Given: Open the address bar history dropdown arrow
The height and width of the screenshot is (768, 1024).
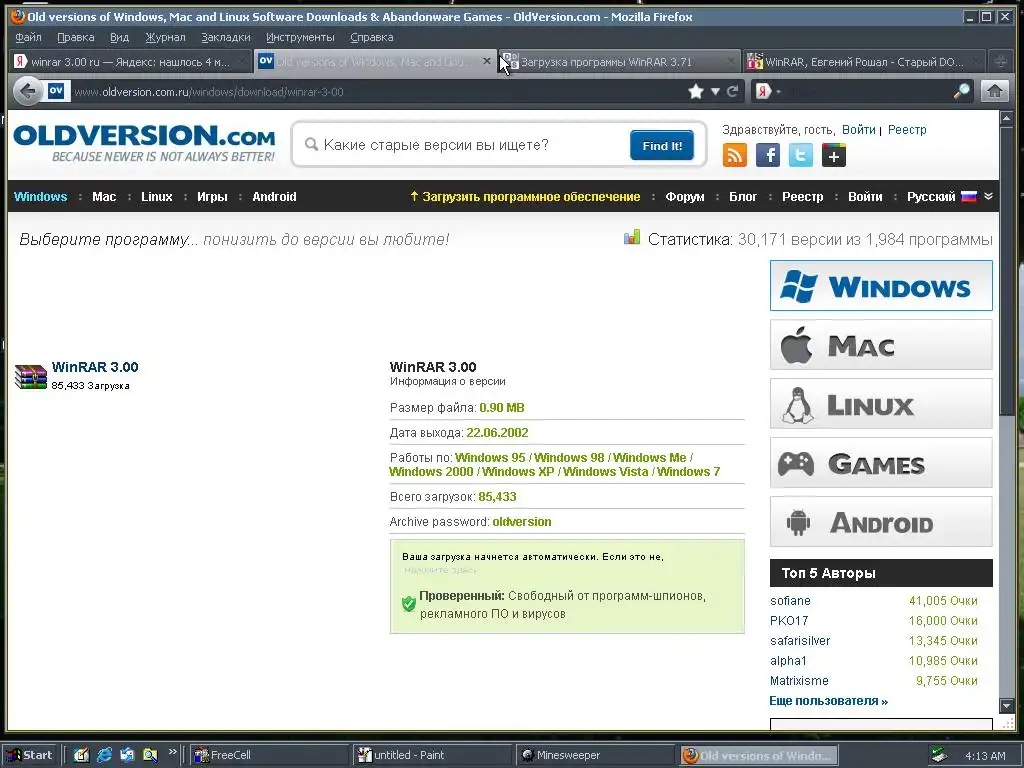Looking at the screenshot, I should [715, 91].
